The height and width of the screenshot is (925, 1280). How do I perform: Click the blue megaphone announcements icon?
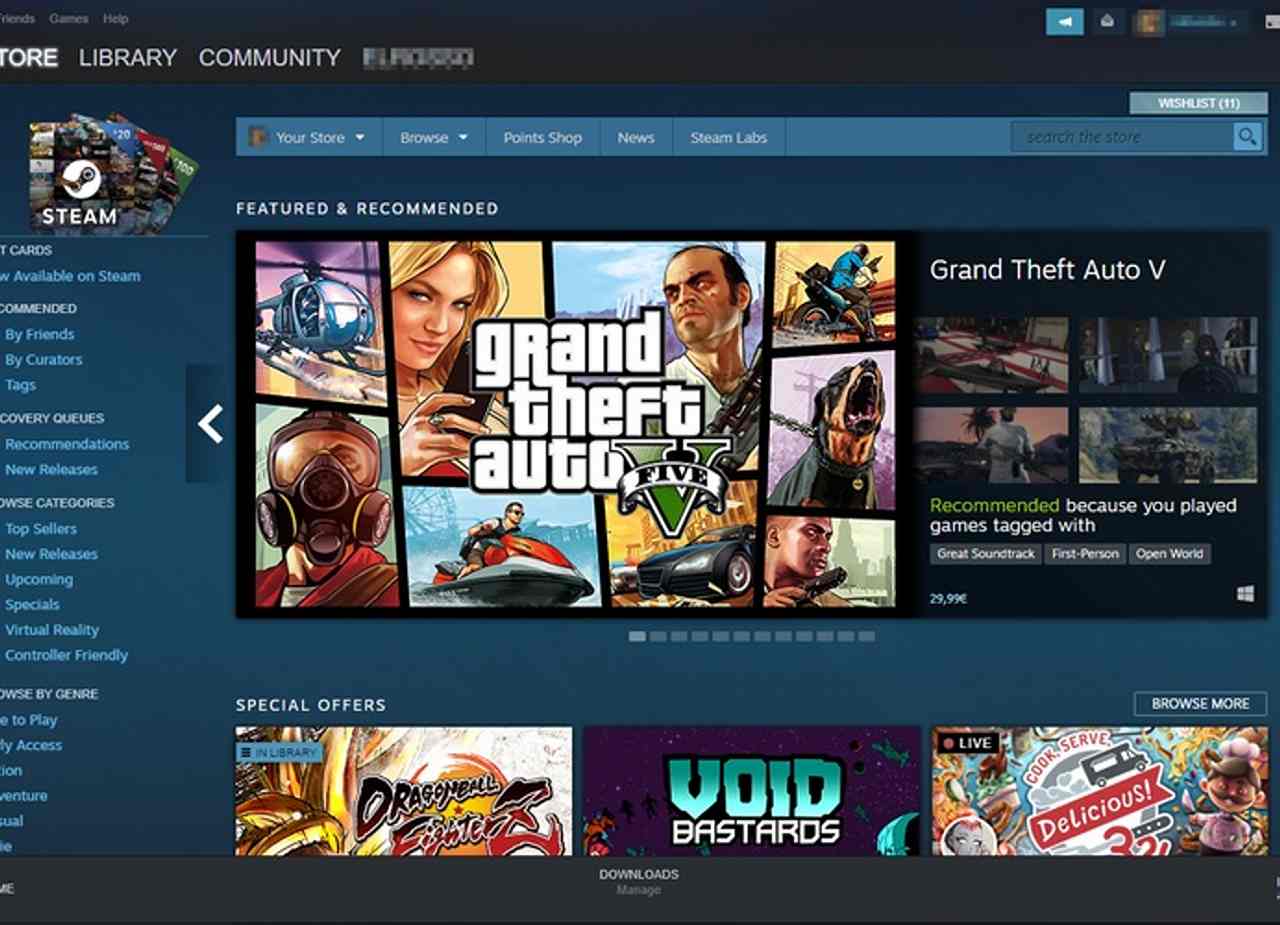(x=1064, y=21)
